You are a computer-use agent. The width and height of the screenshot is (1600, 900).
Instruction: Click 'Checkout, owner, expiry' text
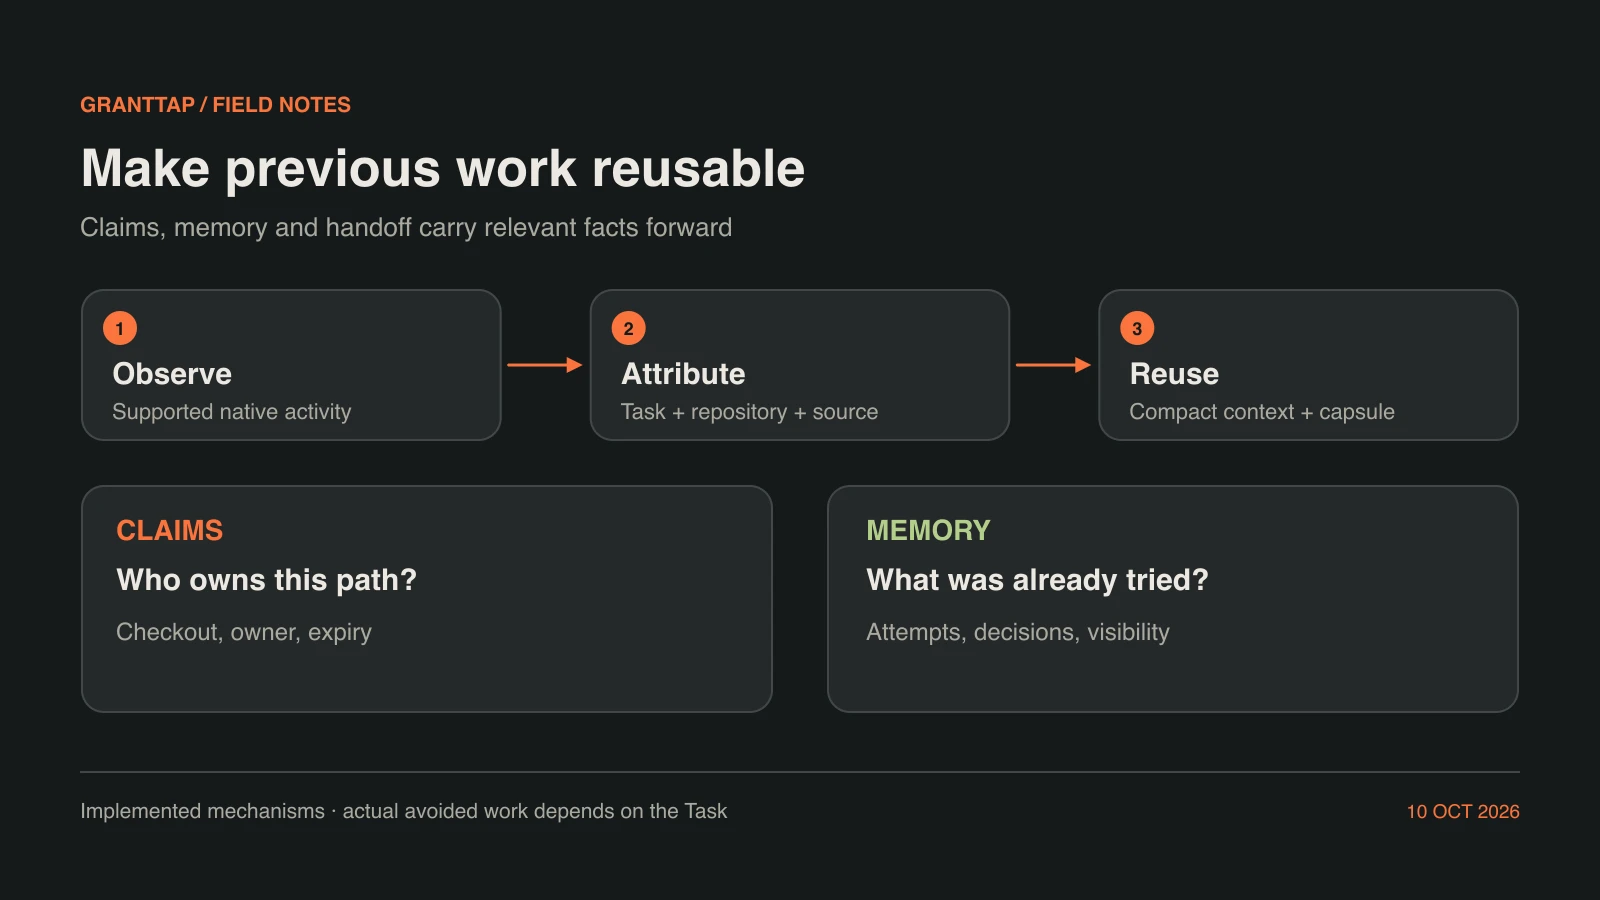tap(244, 632)
